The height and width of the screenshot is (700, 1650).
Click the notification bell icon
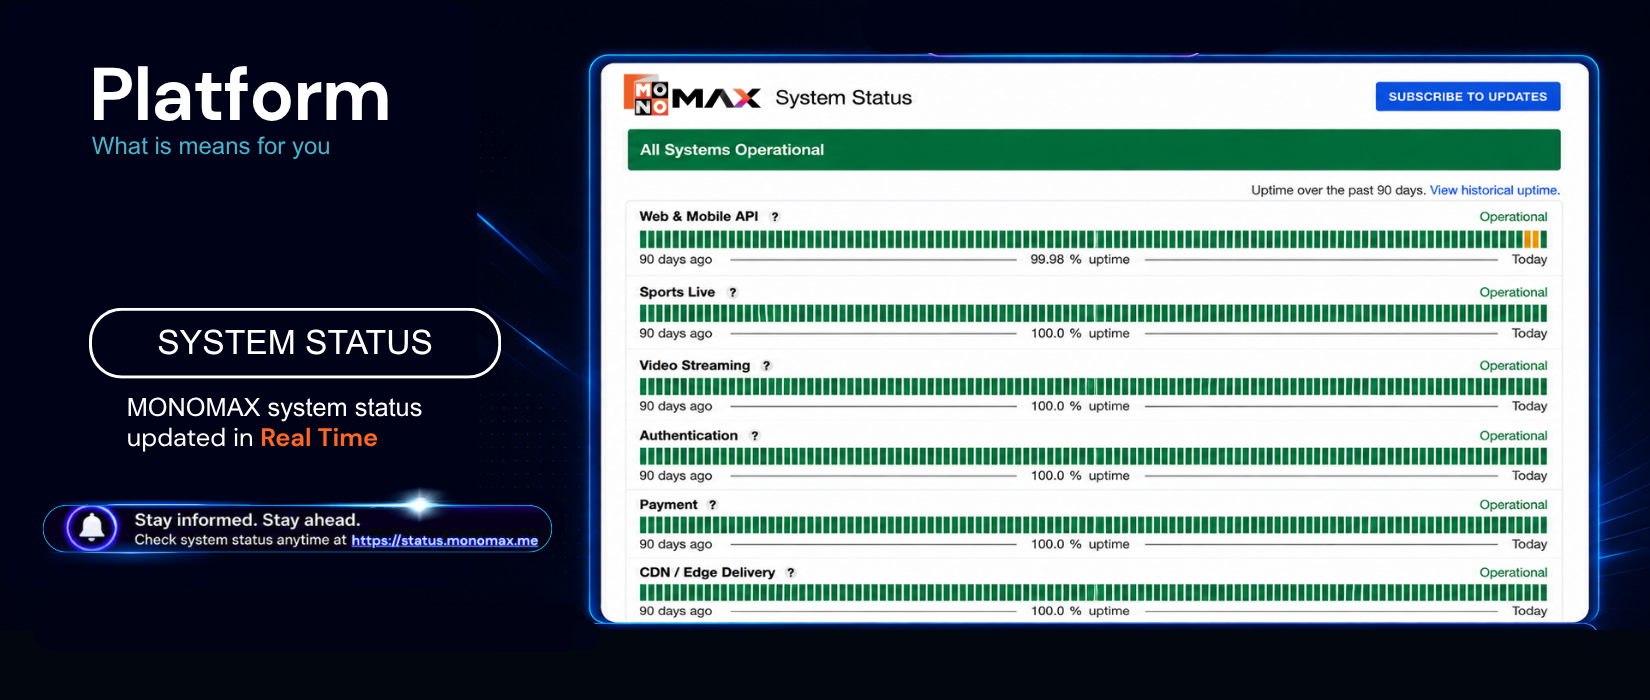[92, 527]
